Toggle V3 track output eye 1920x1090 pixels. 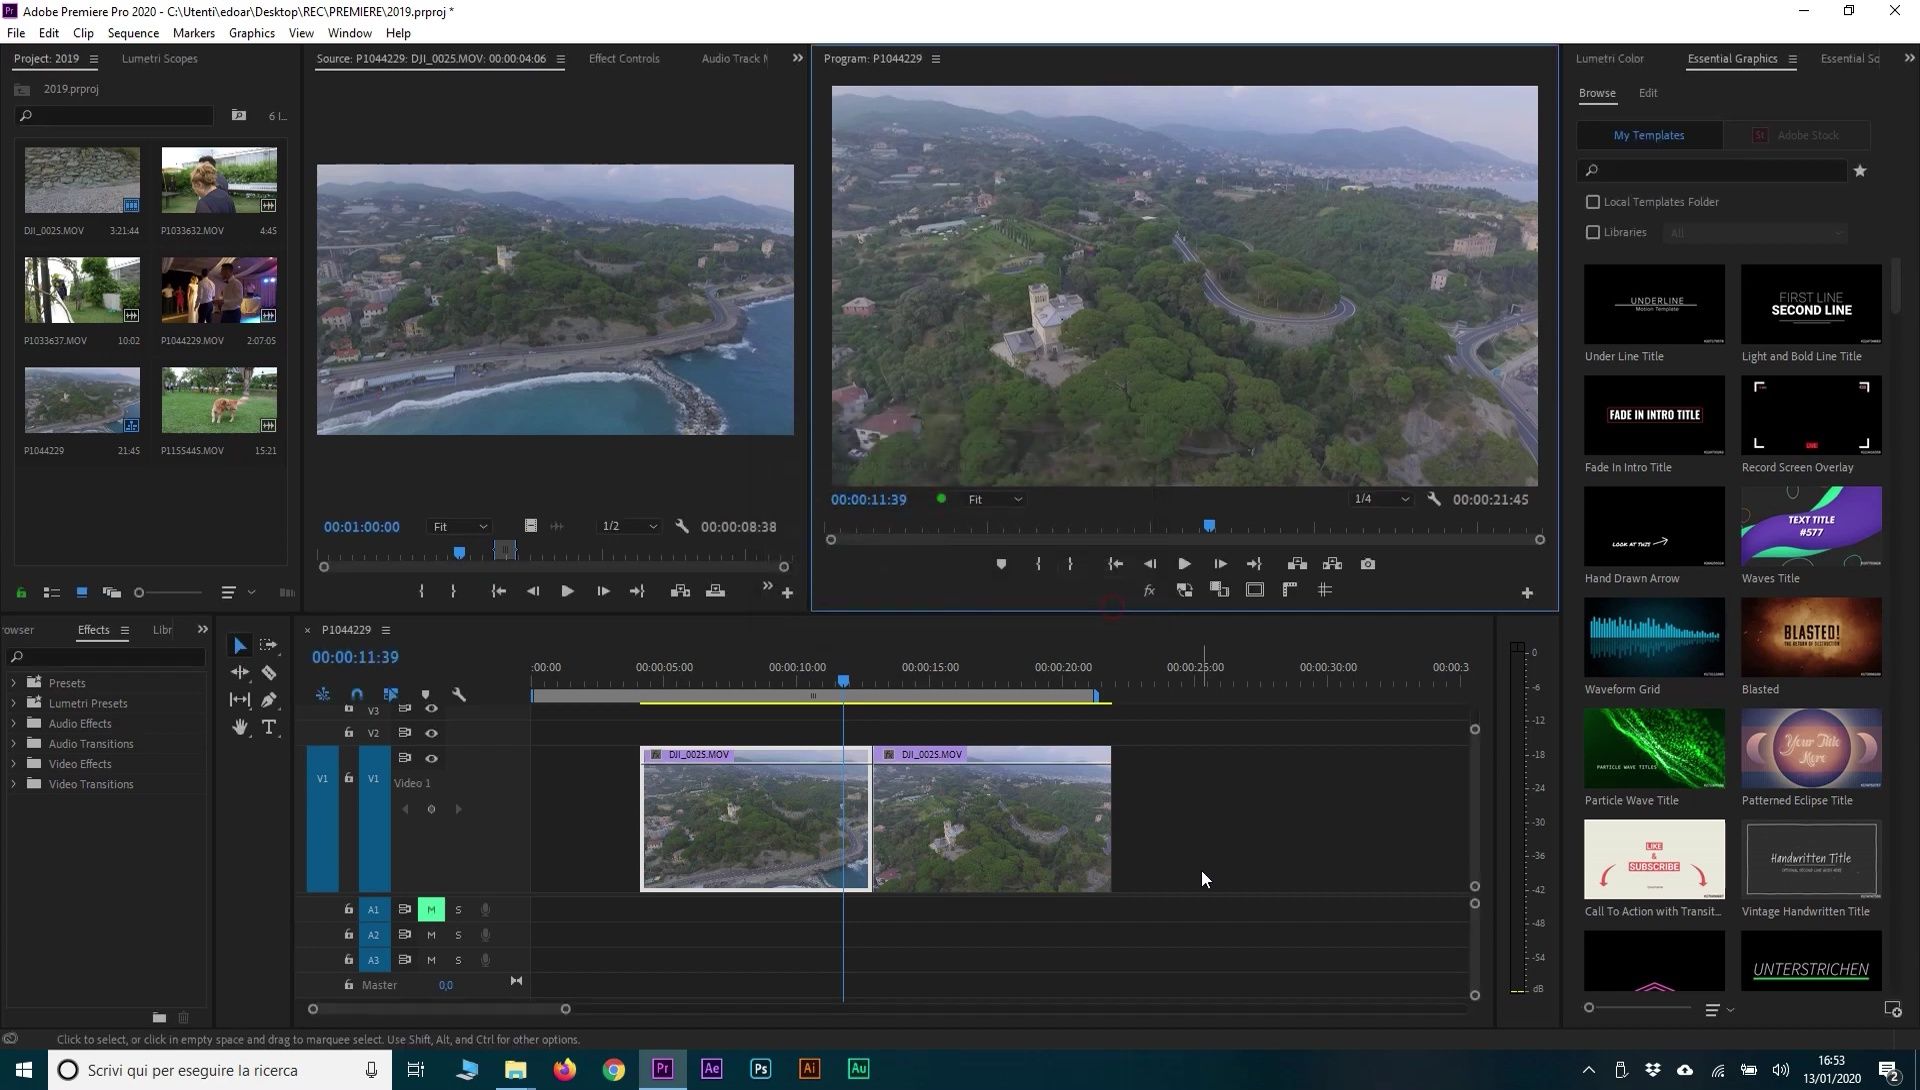pos(431,709)
